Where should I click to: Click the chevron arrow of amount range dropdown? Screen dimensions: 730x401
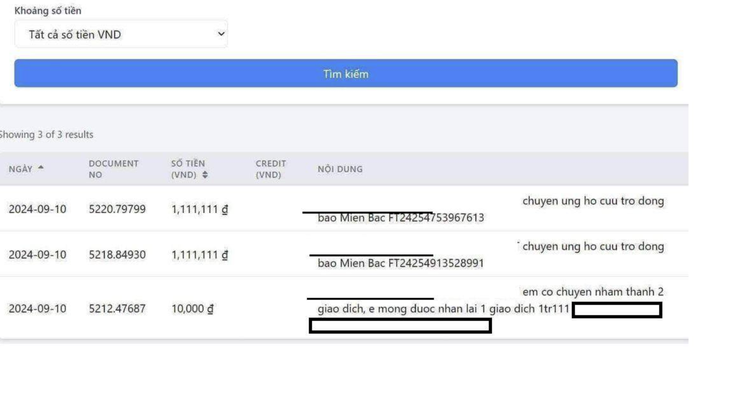coord(221,34)
